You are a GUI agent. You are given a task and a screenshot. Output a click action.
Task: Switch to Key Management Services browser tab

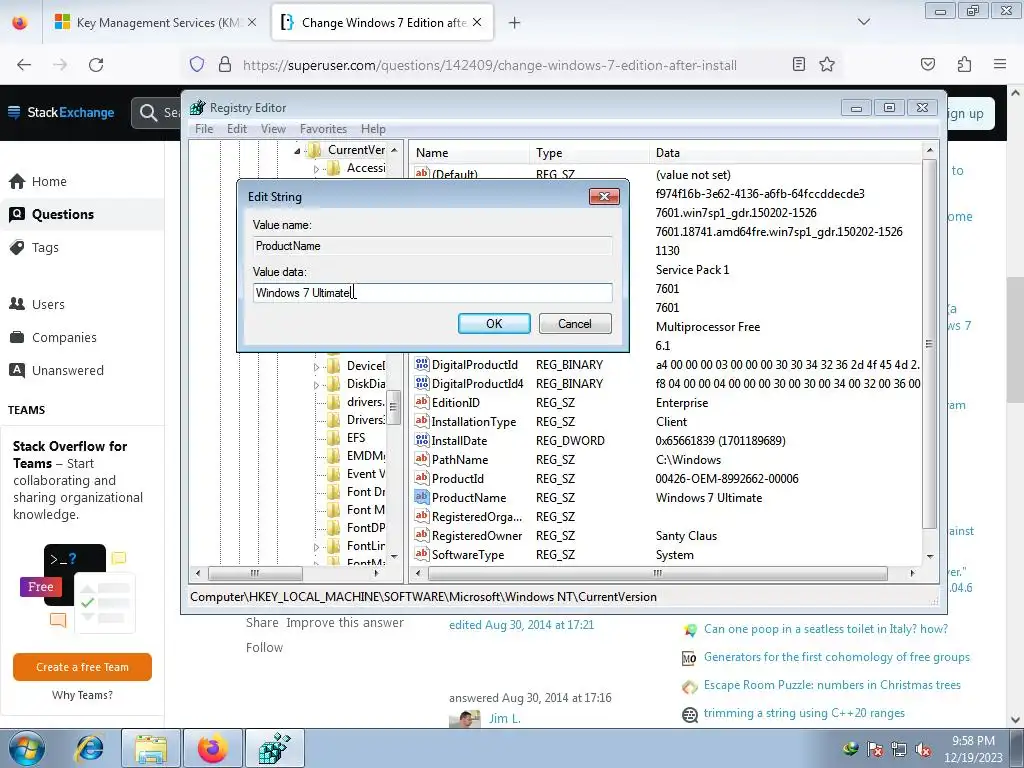tap(155, 22)
